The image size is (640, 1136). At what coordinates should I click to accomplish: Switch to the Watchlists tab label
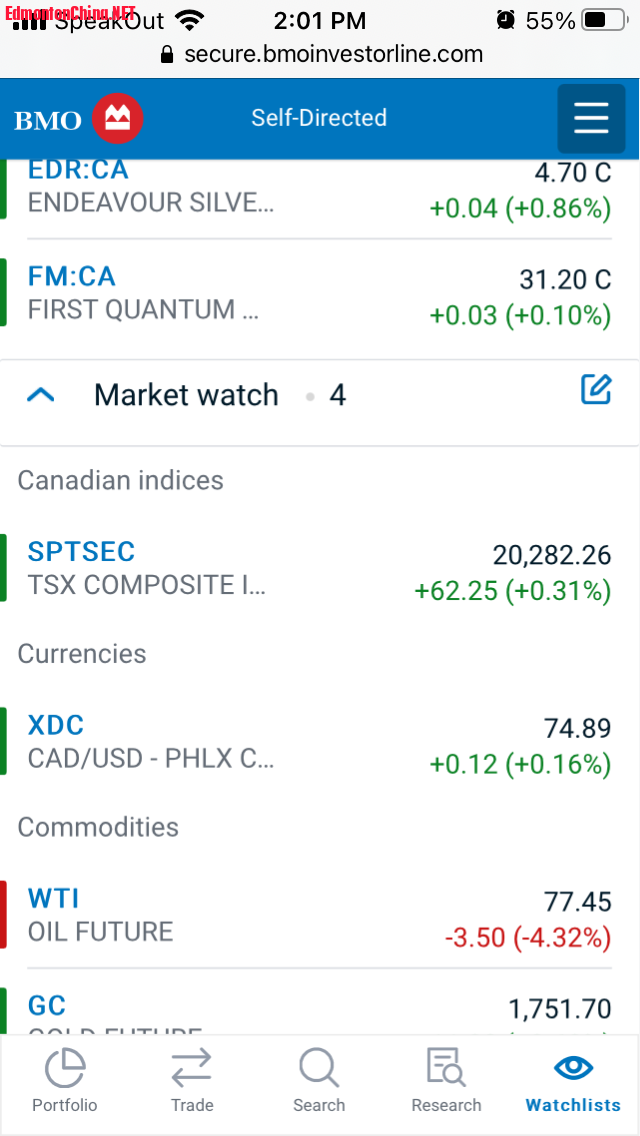pyautogui.click(x=573, y=1105)
